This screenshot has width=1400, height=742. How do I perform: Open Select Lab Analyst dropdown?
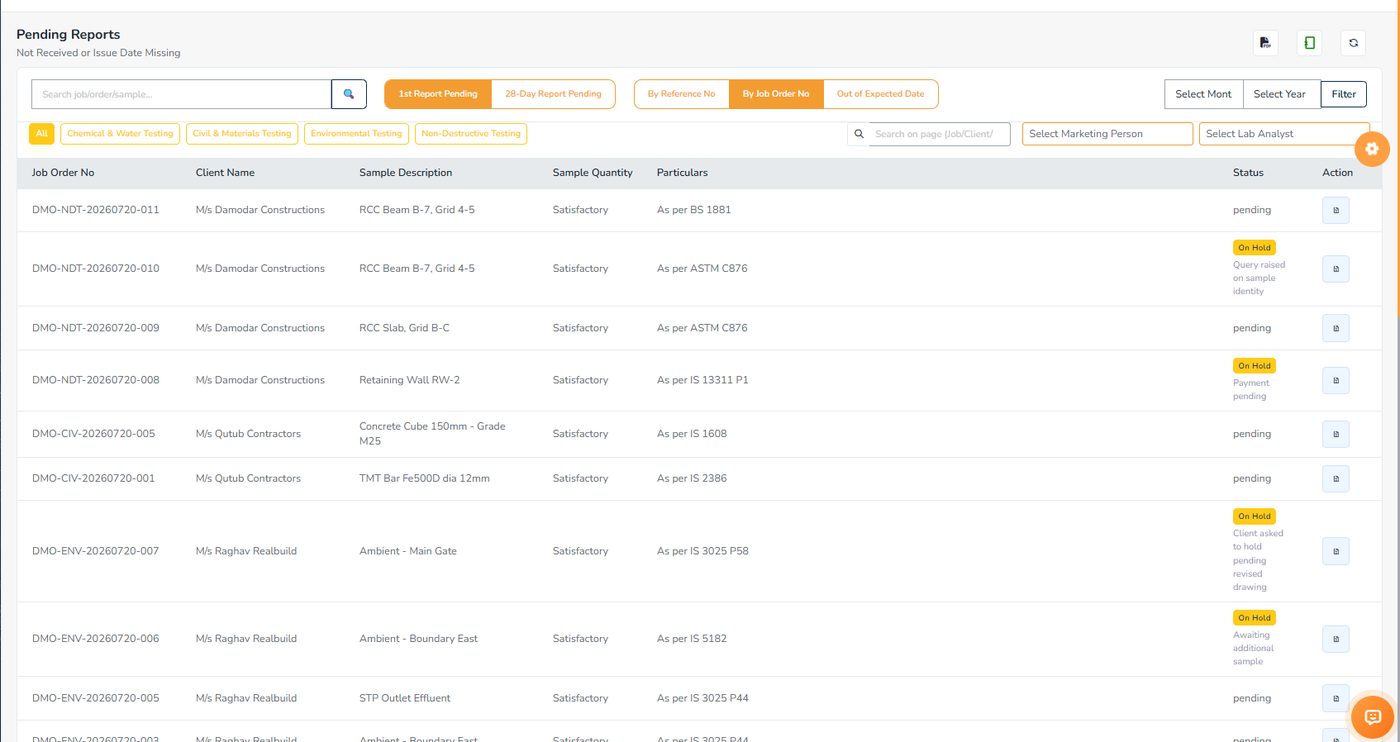click(x=1284, y=134)
